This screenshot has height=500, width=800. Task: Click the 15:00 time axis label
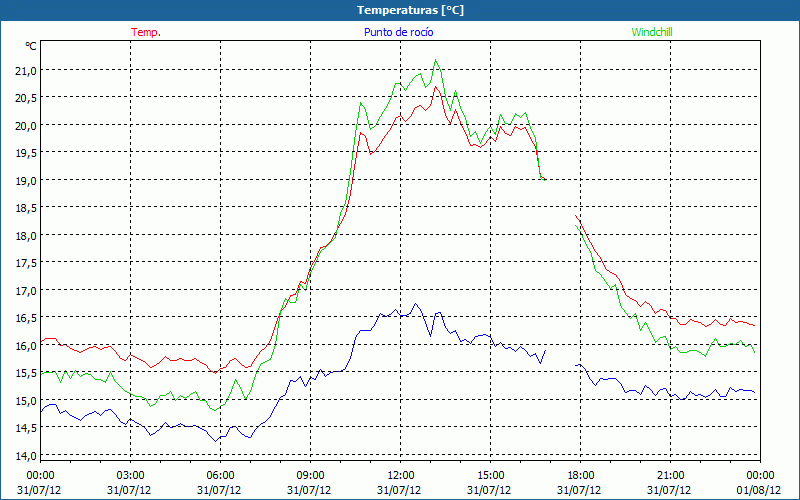click(x=491, y=475)
